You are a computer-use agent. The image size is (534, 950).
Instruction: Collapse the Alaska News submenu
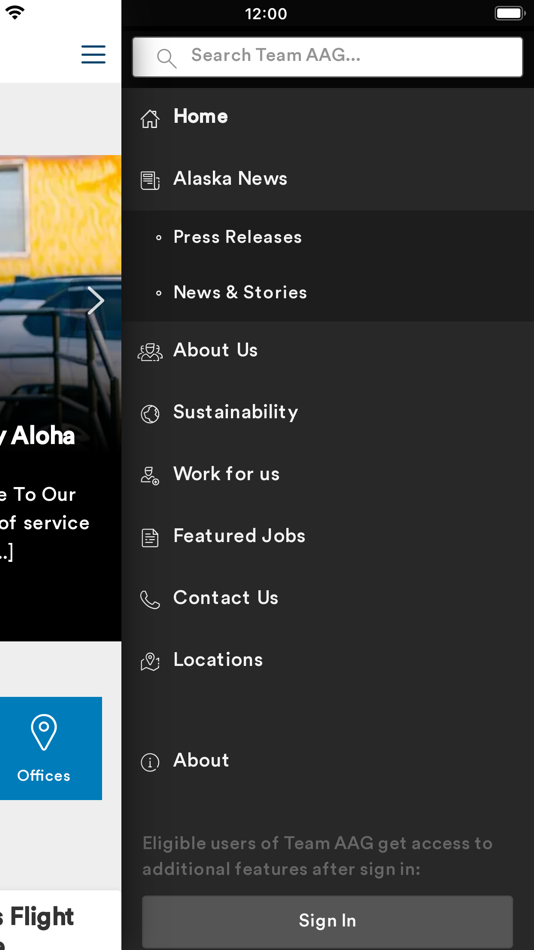327,179
